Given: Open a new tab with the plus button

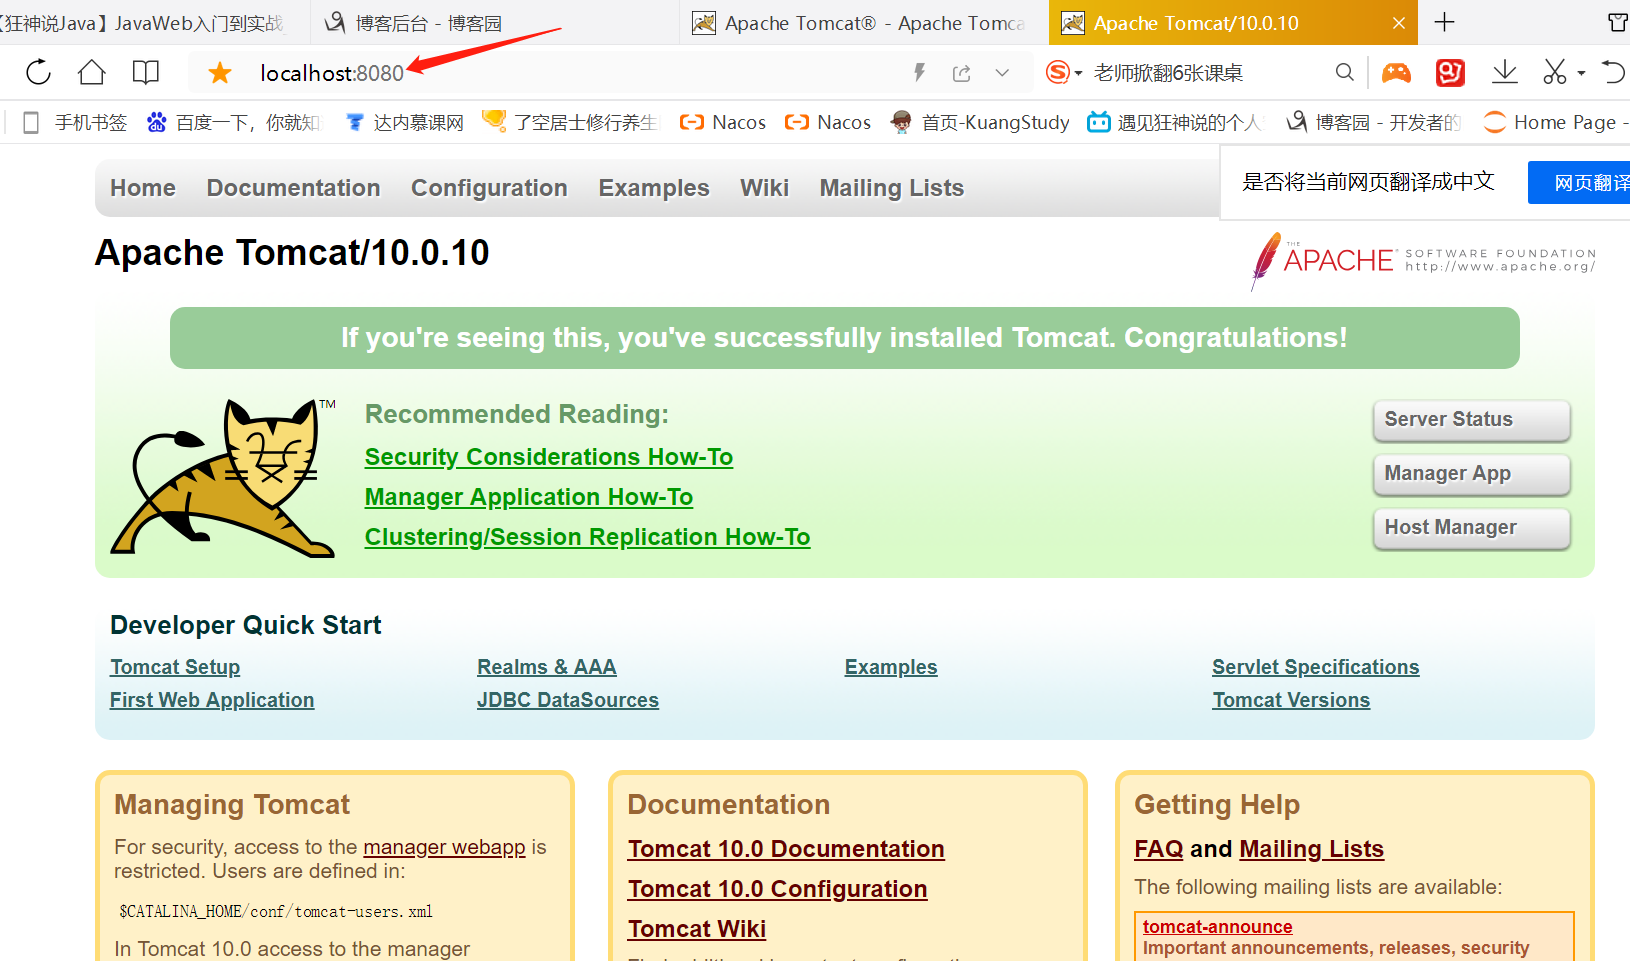Looking at the screenshot, I should 1445,22.
